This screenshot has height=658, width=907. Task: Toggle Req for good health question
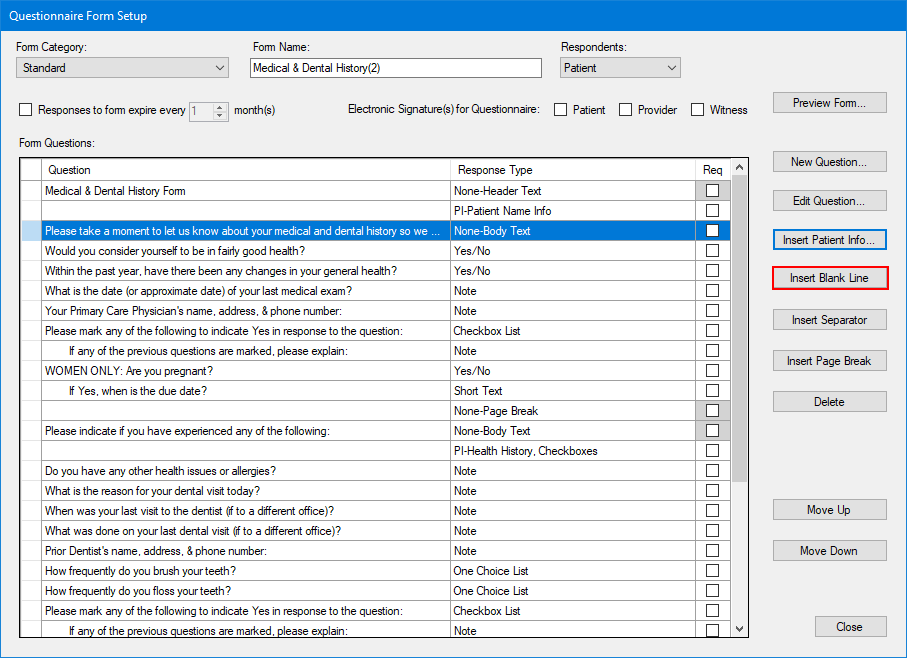[x=713, y=251]
